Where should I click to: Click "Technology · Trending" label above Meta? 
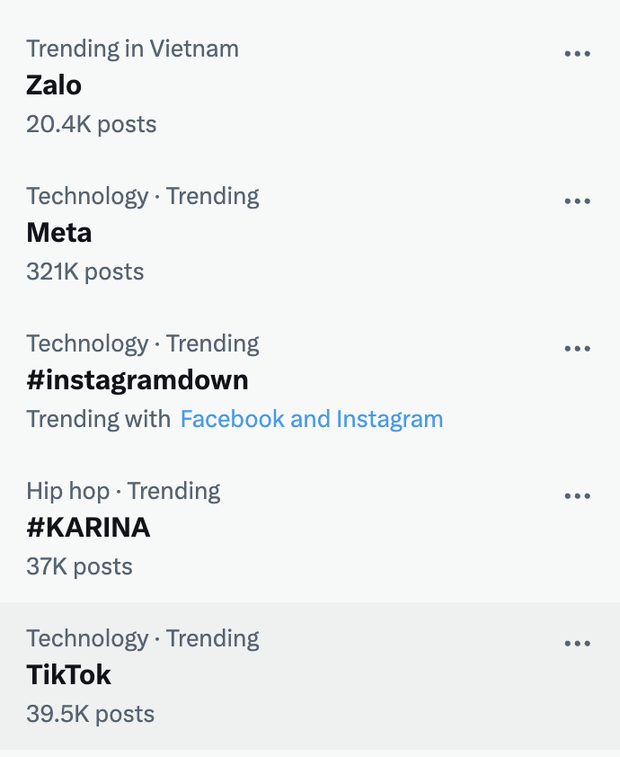click(142, 196)
